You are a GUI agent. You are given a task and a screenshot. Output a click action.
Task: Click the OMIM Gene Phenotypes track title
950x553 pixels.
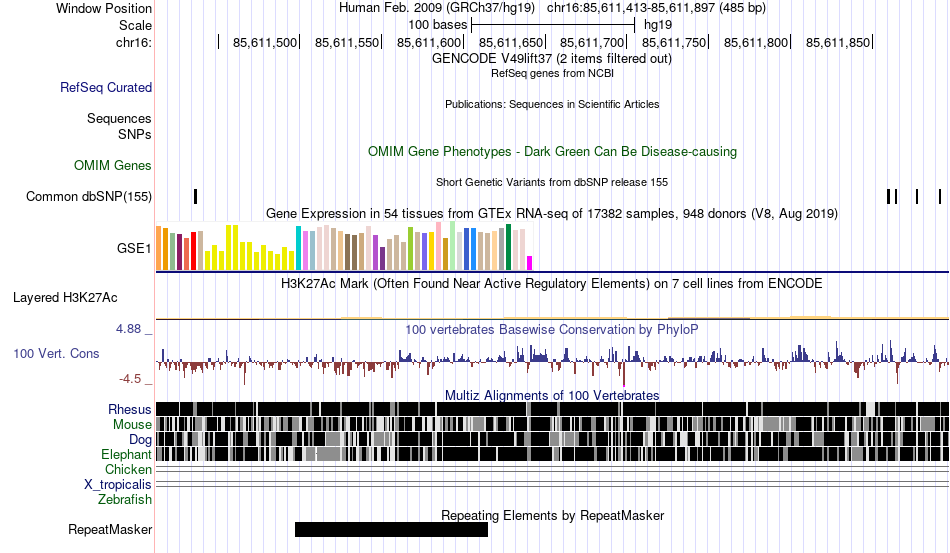[552, 151]
